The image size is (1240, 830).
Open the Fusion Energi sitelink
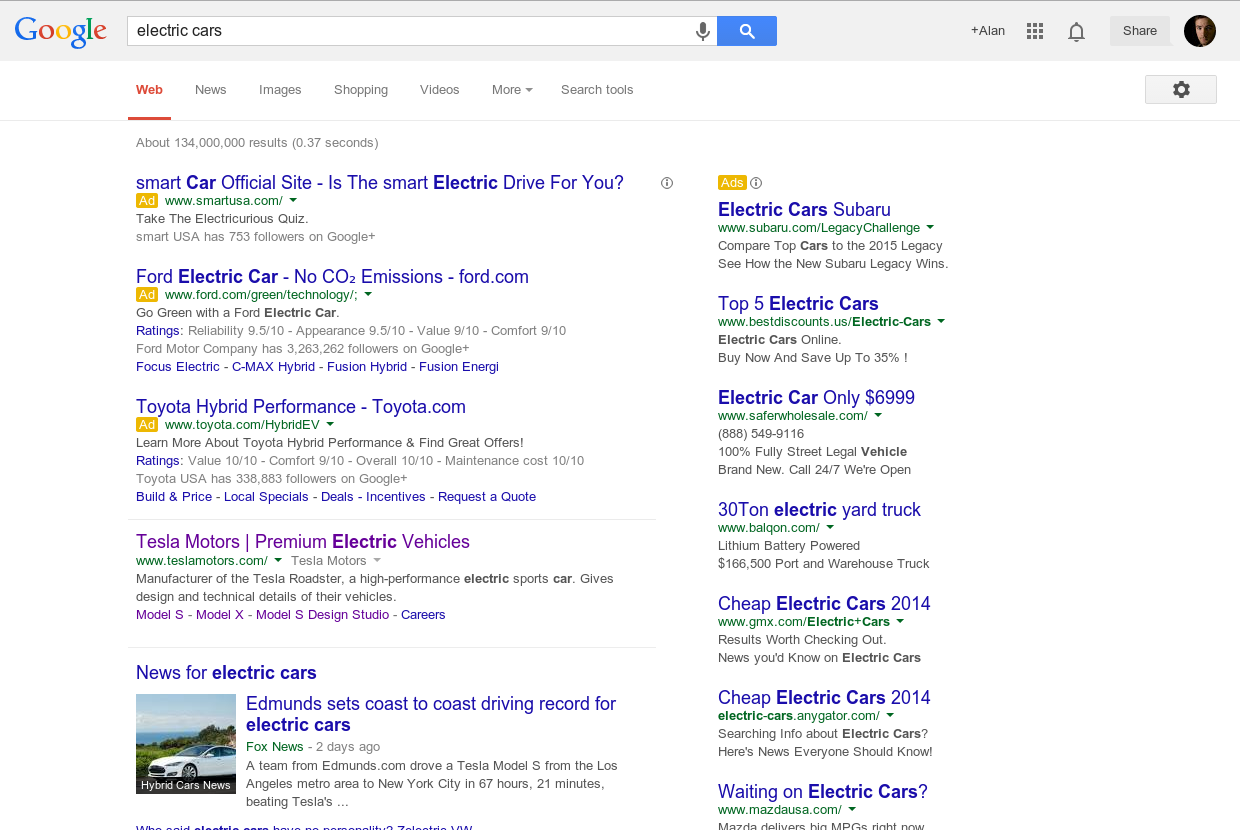click(459, 367)
